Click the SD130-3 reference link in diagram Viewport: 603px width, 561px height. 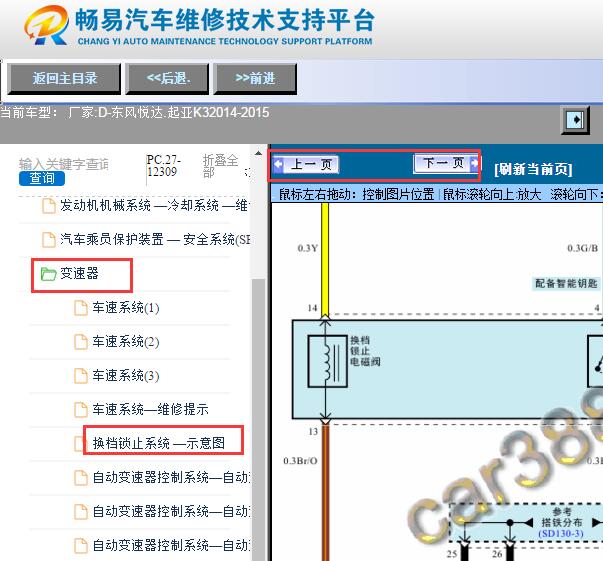tap(561, 534)
